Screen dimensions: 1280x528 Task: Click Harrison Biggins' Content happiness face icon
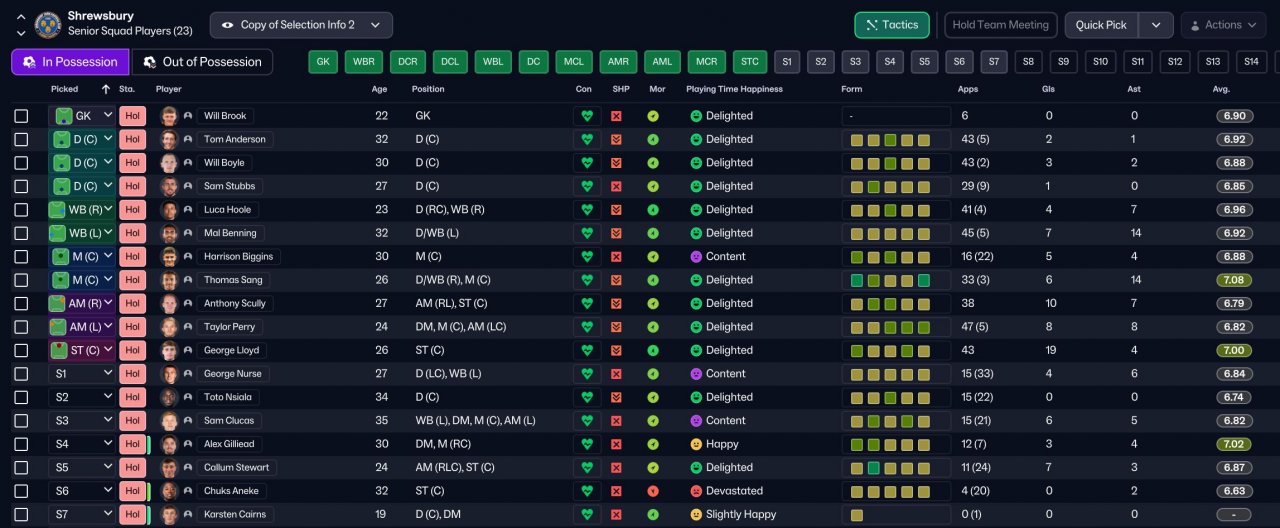(x=696, y=257)
